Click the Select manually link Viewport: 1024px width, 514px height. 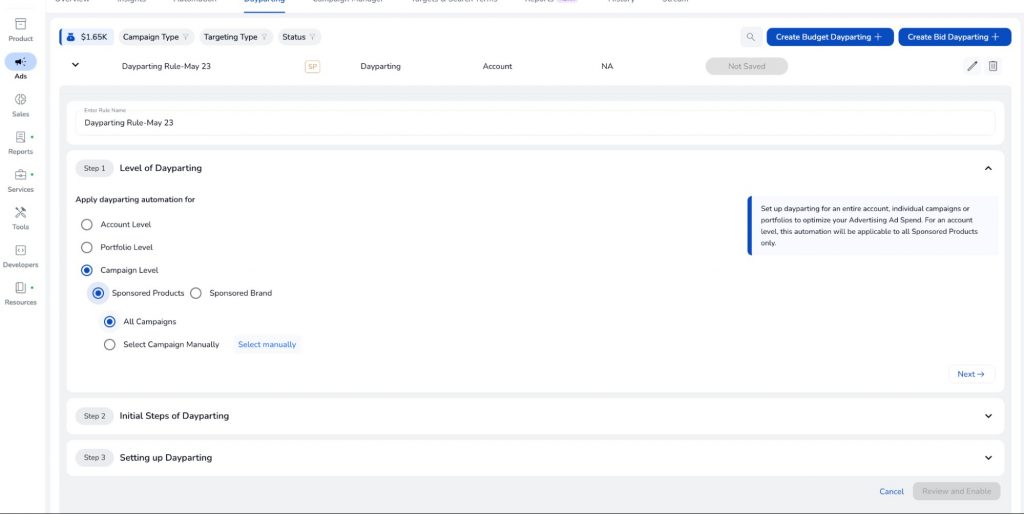point(266,345)
